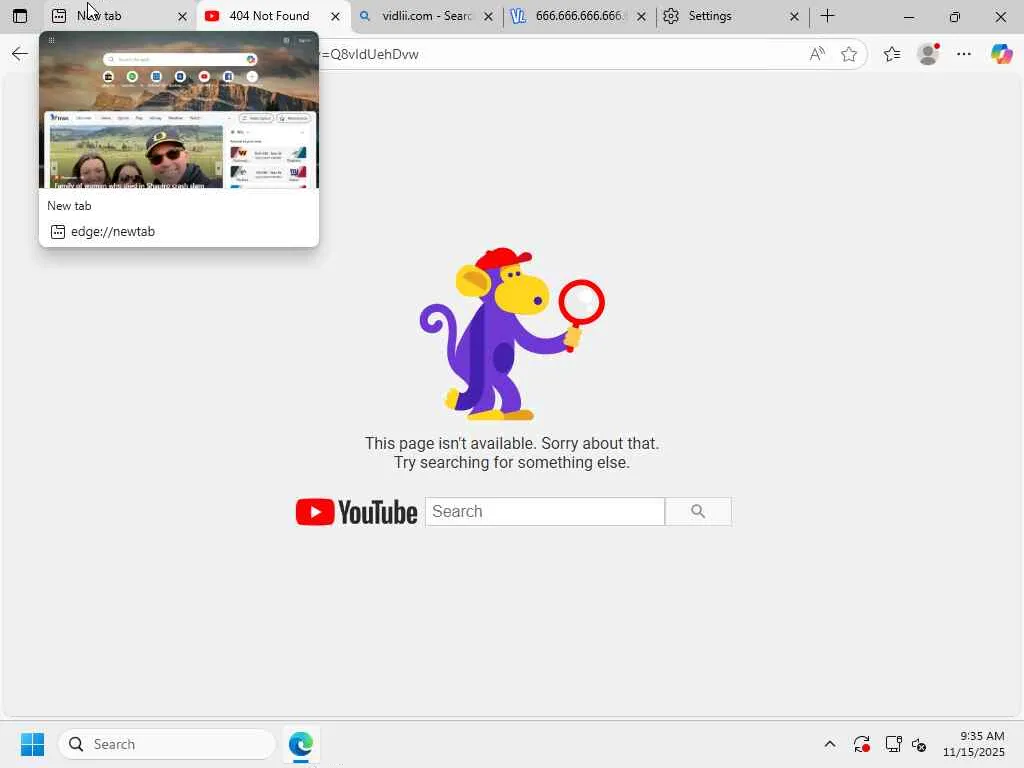1024x768 pixels.
Task: Close the 404 Not Found tab
Action: click(336, 17)
